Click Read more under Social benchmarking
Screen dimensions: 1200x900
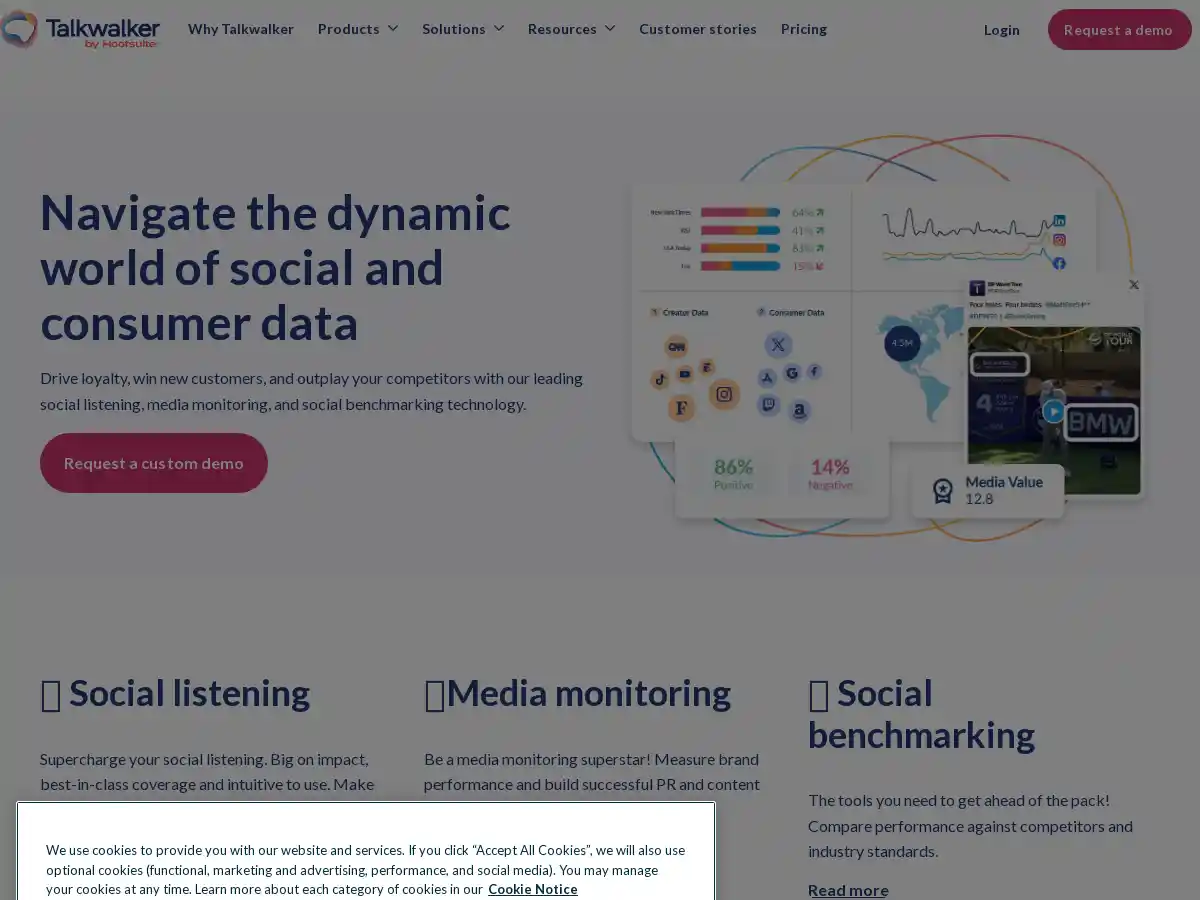(x=848, y=890)
